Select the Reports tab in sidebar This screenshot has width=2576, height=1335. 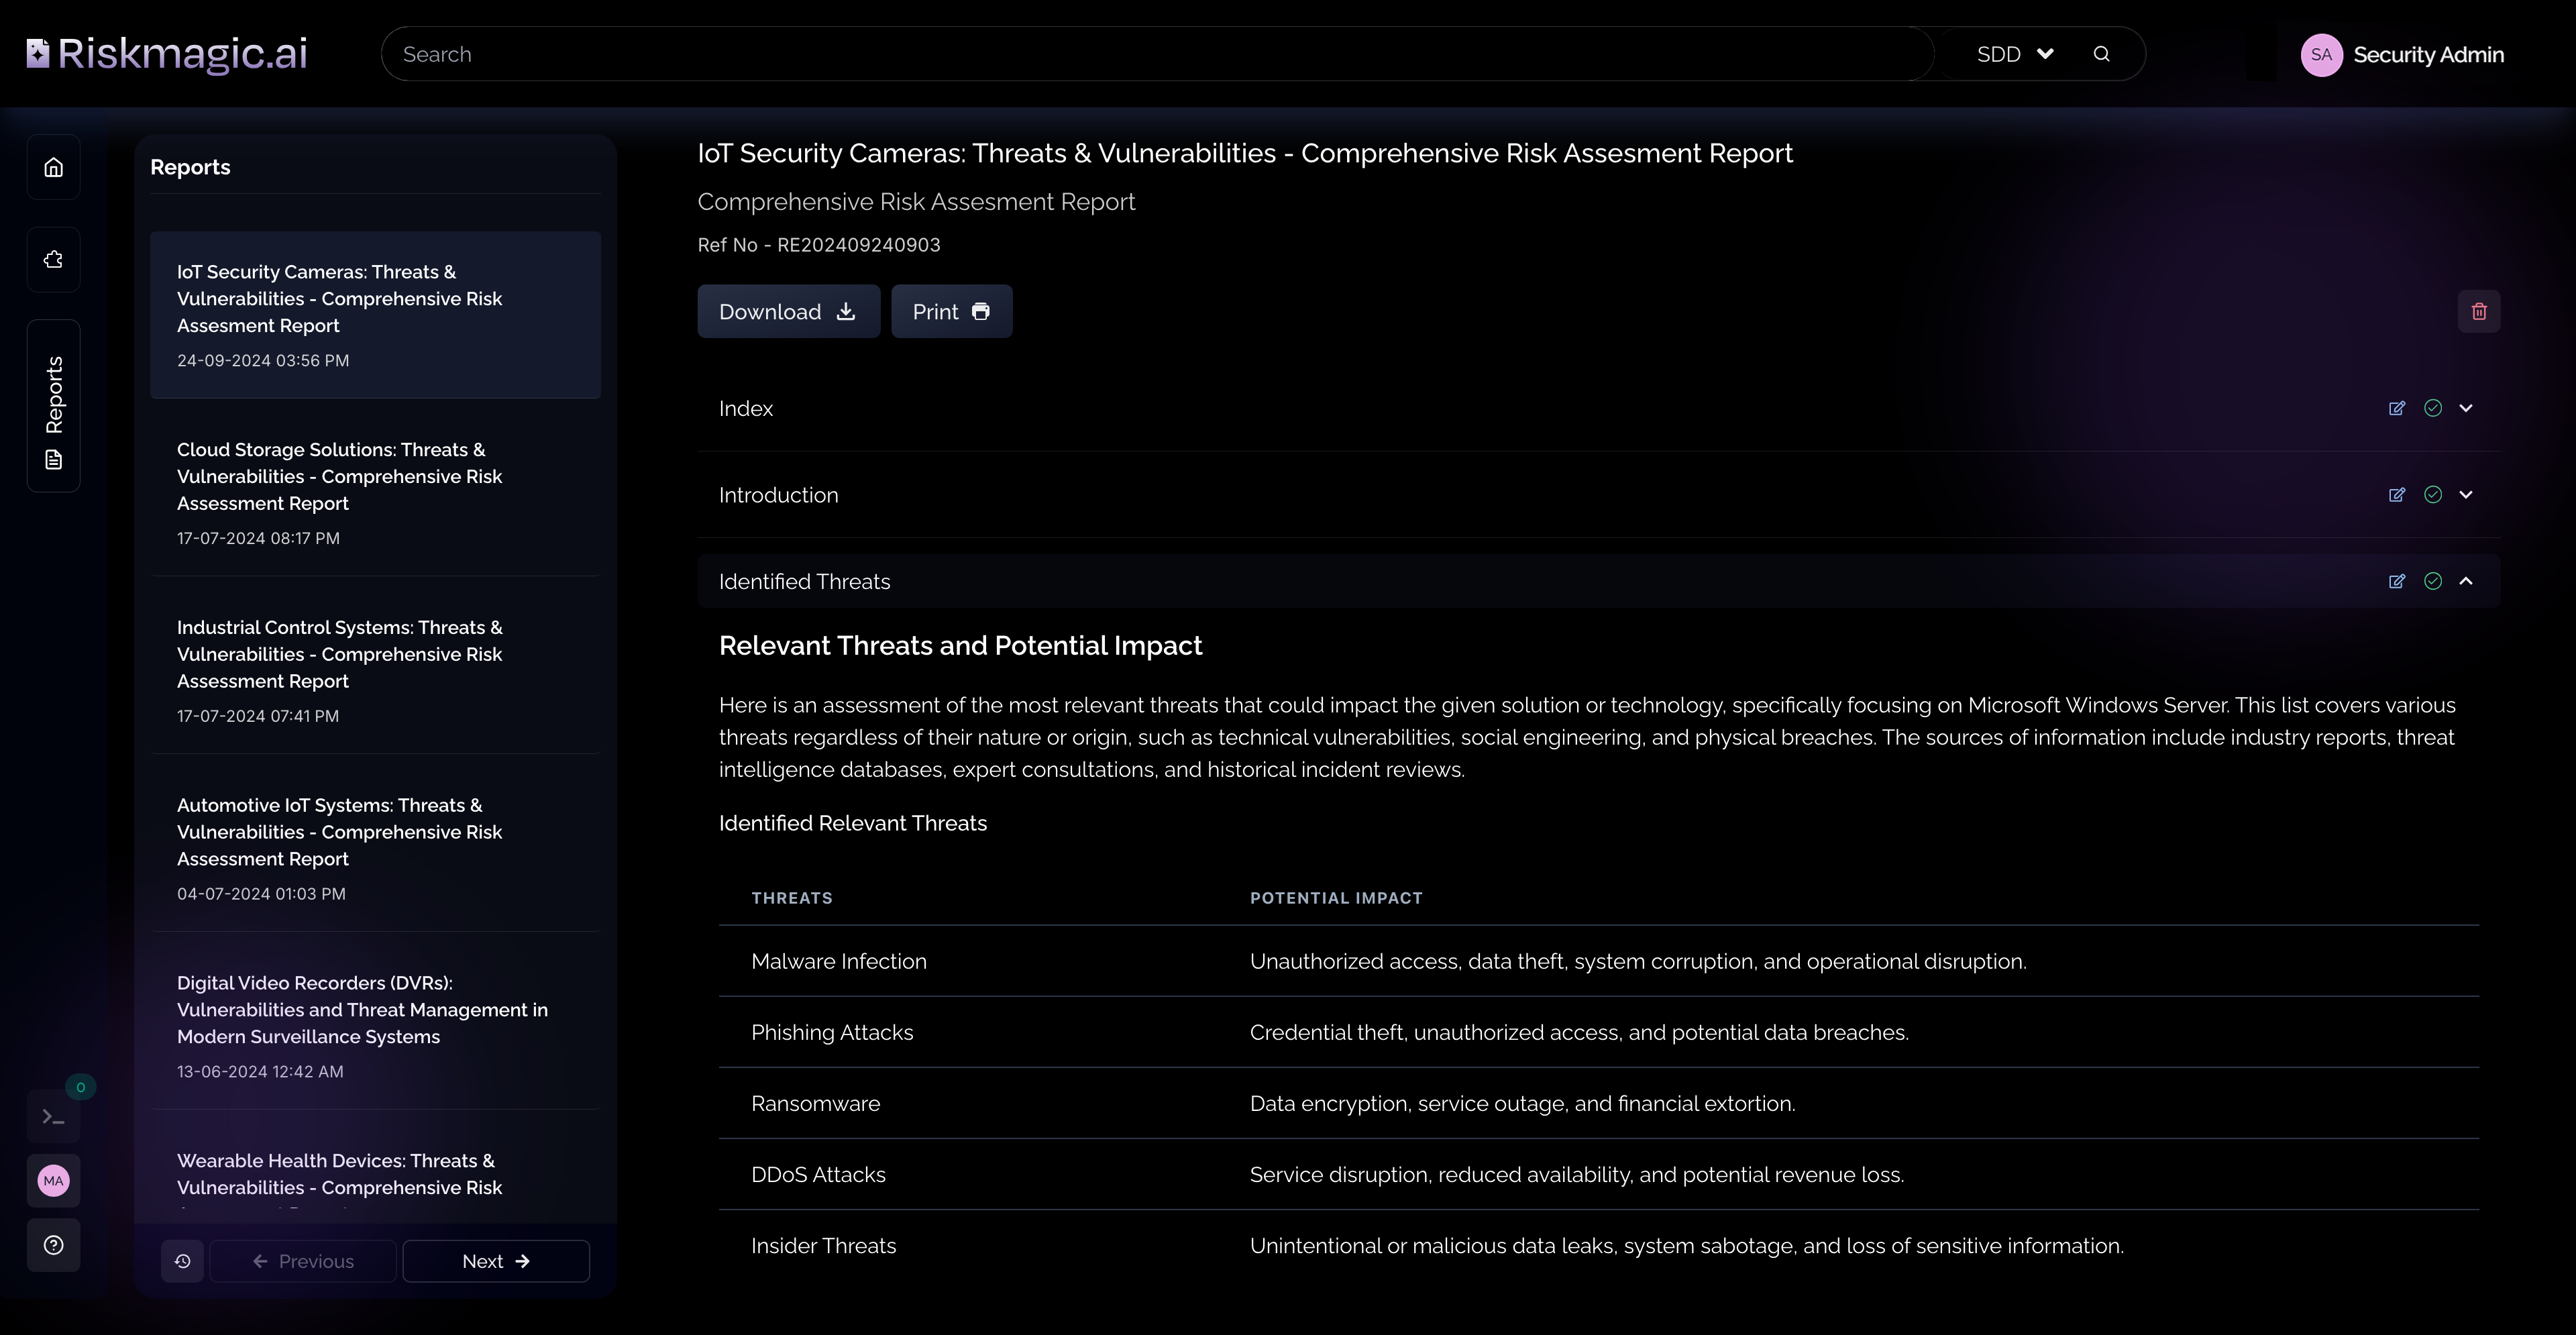[54, 406]
